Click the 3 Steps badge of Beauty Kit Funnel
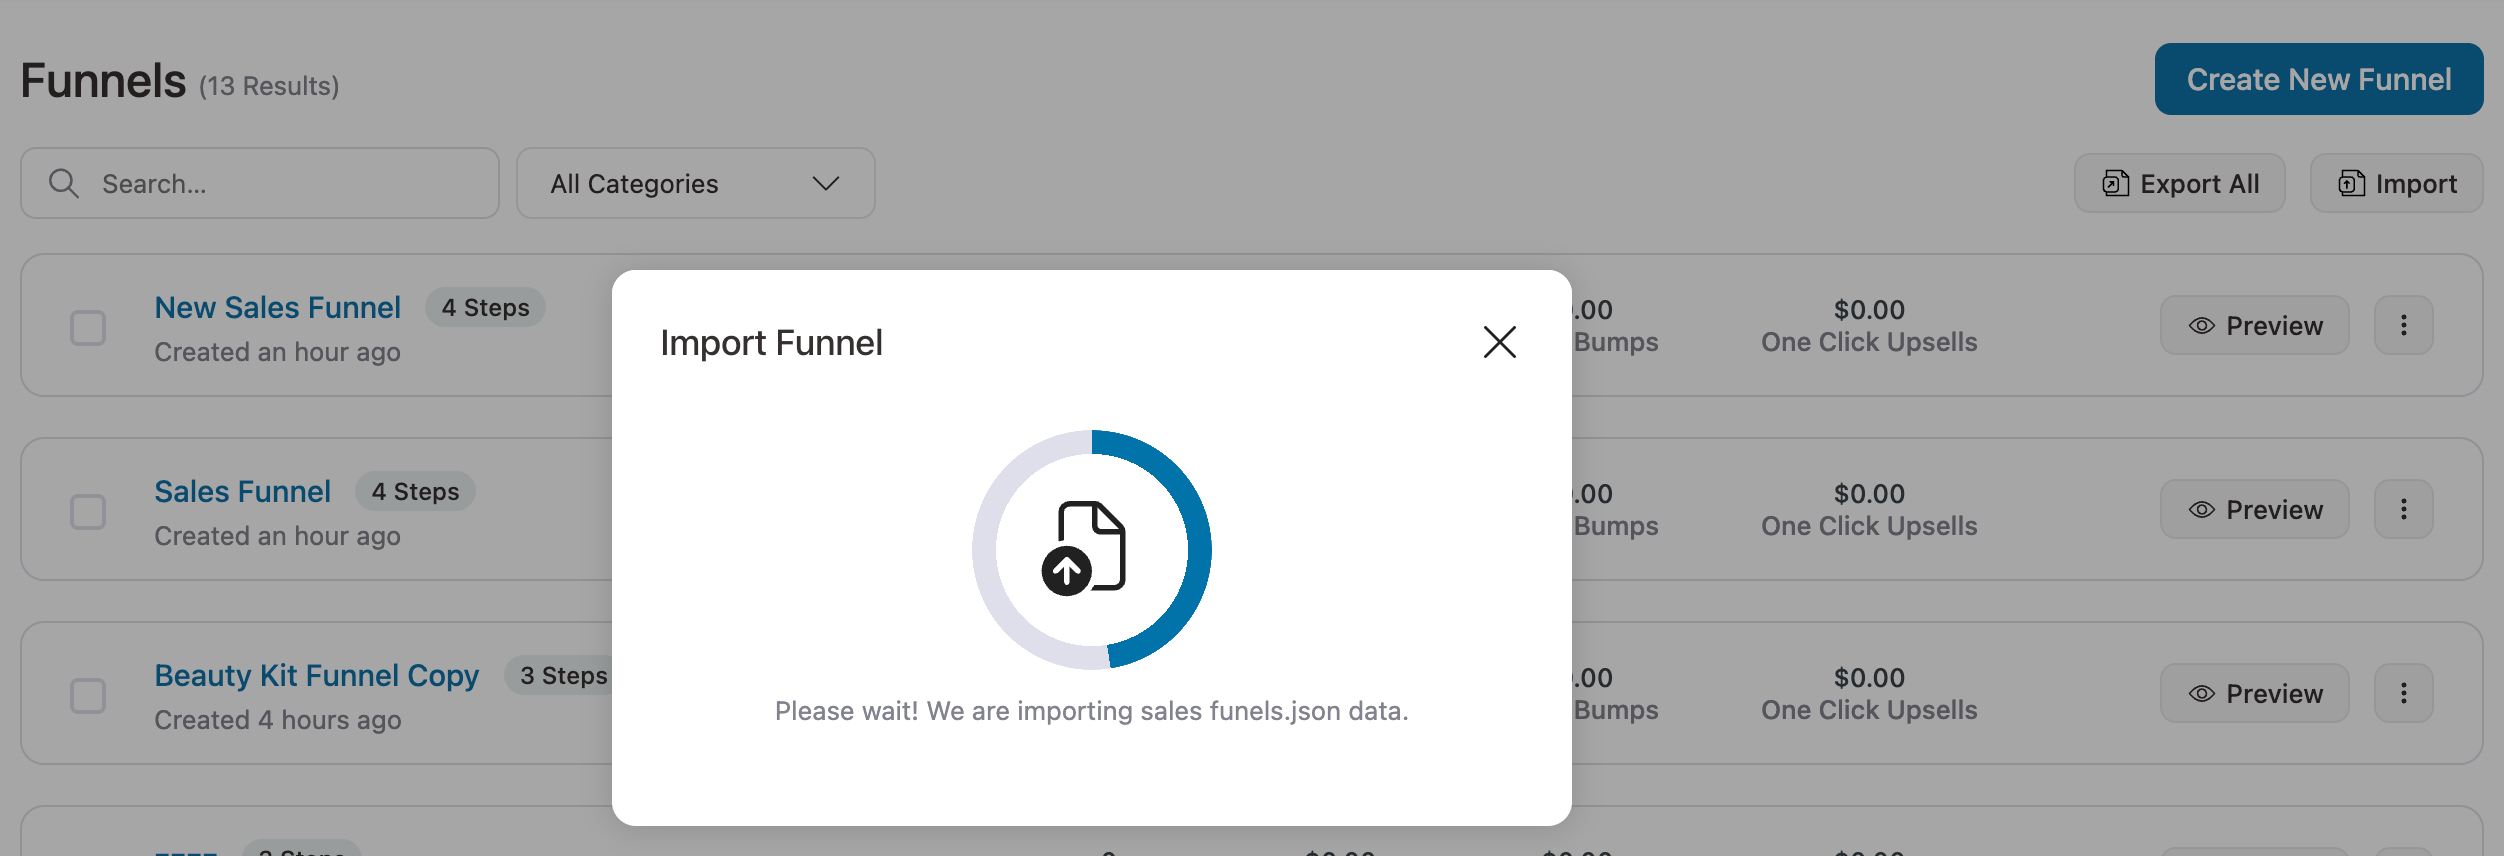 click(560, 675)
